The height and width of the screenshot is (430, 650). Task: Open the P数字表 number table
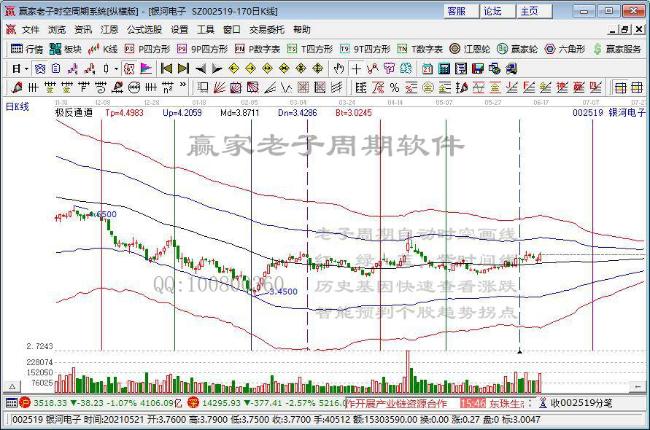pyautogui.click(x=257, y=49)
